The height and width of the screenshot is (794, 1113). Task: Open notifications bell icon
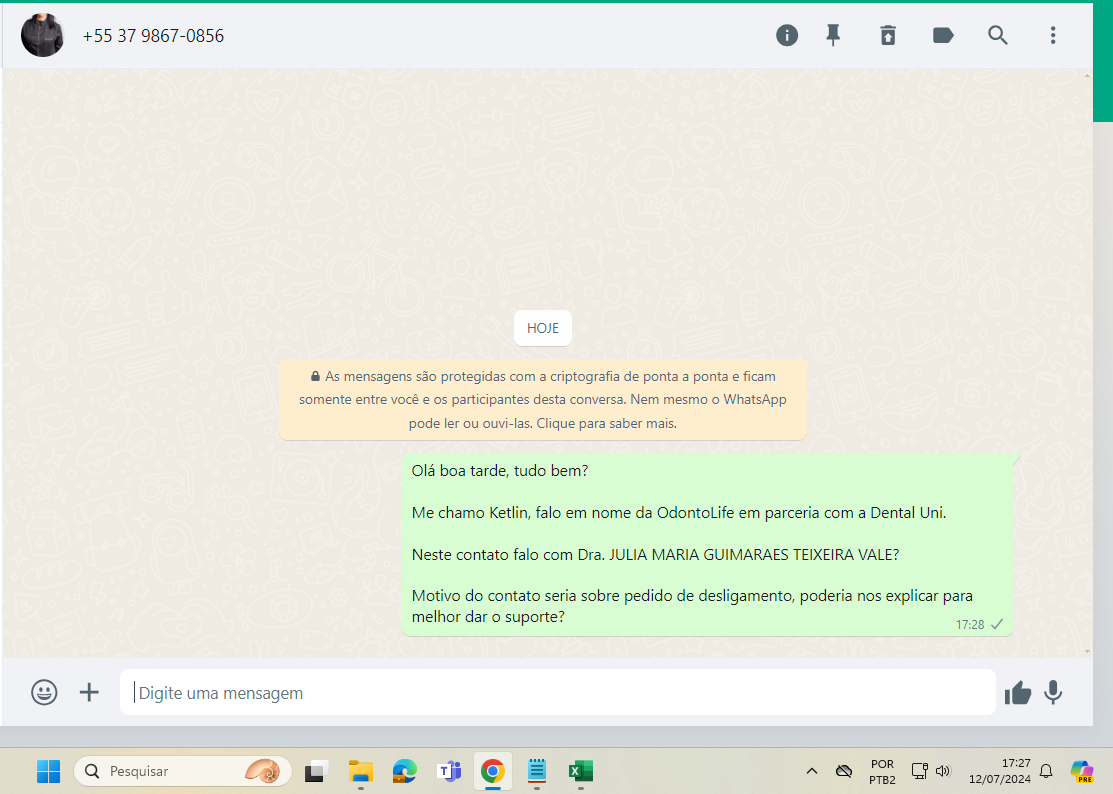tap(1046, 771)
